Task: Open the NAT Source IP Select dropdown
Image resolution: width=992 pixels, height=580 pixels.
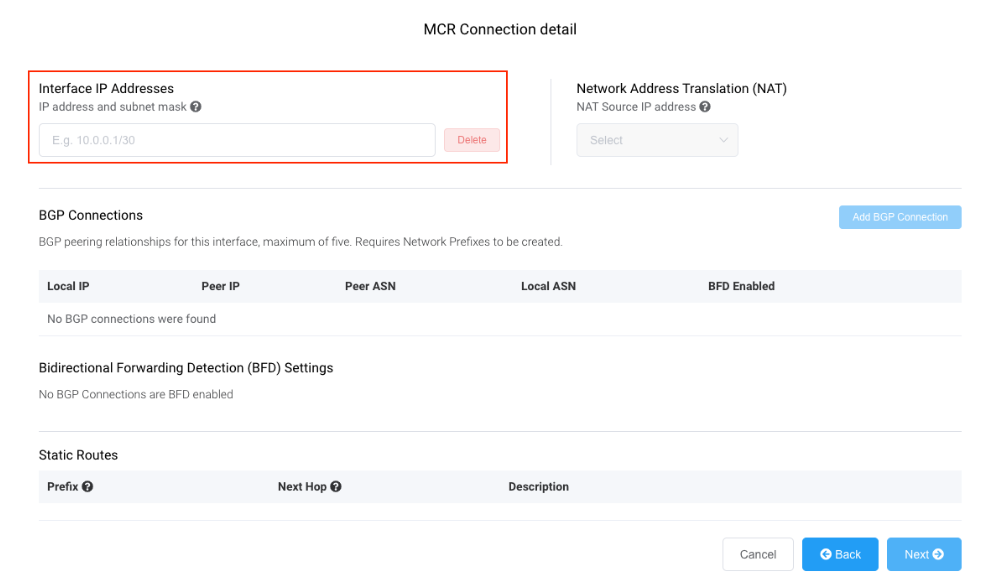Action: coord(657,140)
